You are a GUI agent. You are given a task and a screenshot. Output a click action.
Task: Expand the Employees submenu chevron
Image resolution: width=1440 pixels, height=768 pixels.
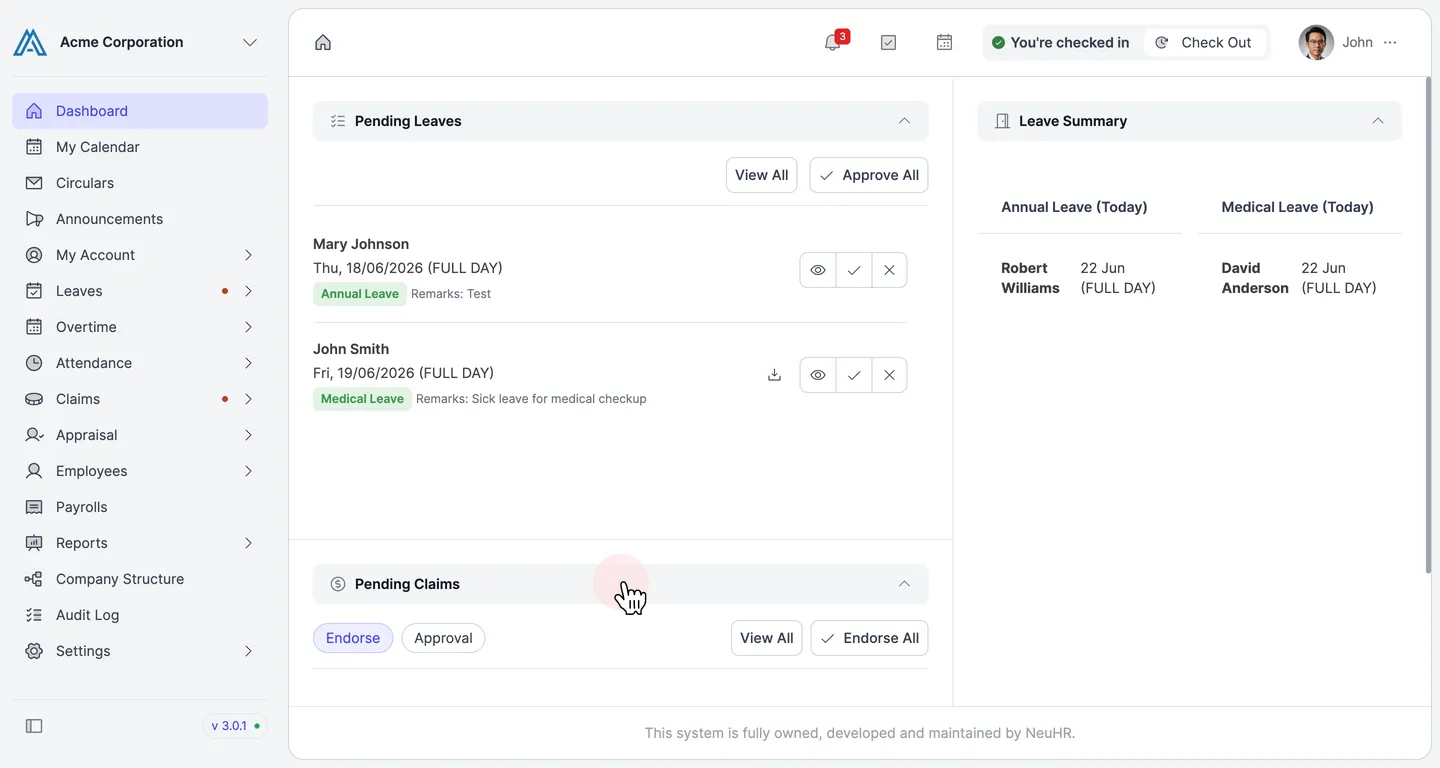[x=248, y=471]
